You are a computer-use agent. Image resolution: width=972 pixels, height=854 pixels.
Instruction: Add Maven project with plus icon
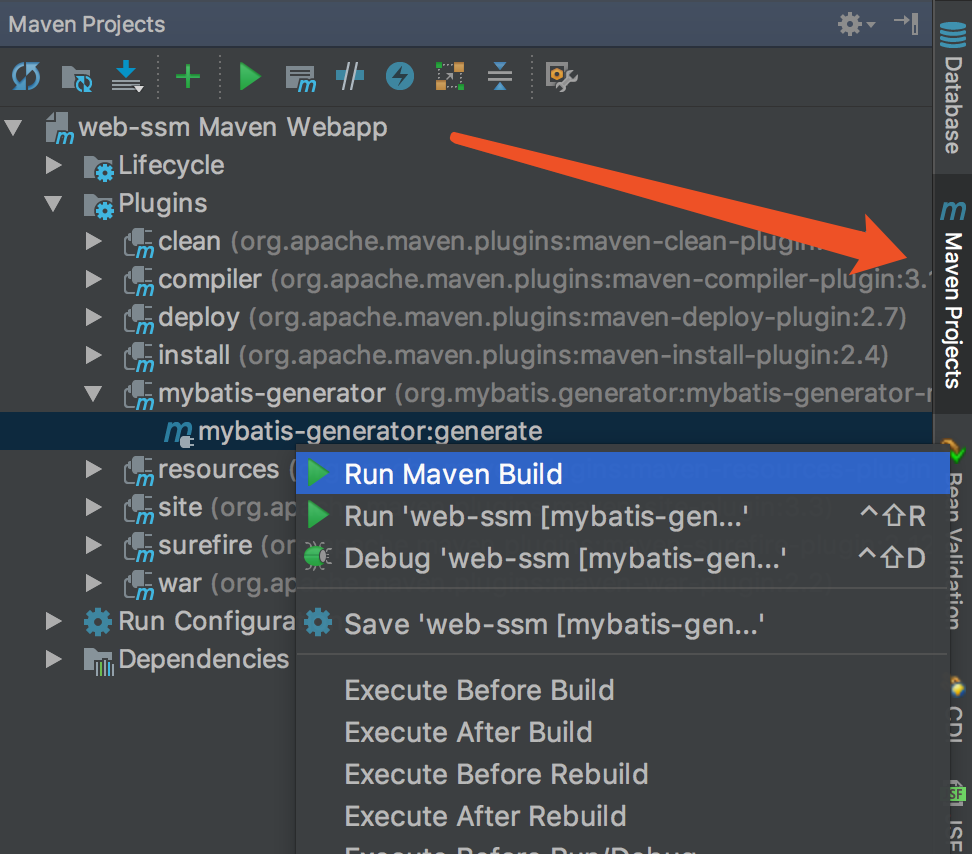point(188,77)
